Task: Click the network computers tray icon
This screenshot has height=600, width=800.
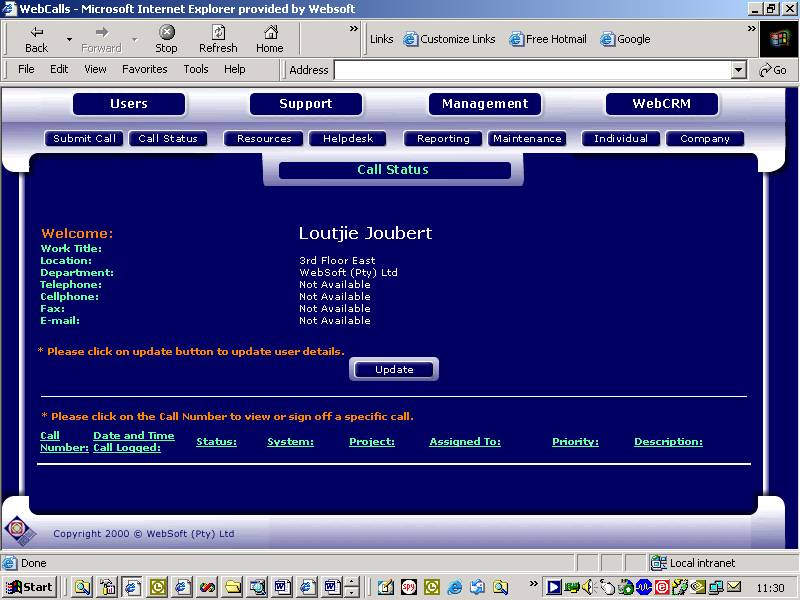Action: (x=717, y=588)
